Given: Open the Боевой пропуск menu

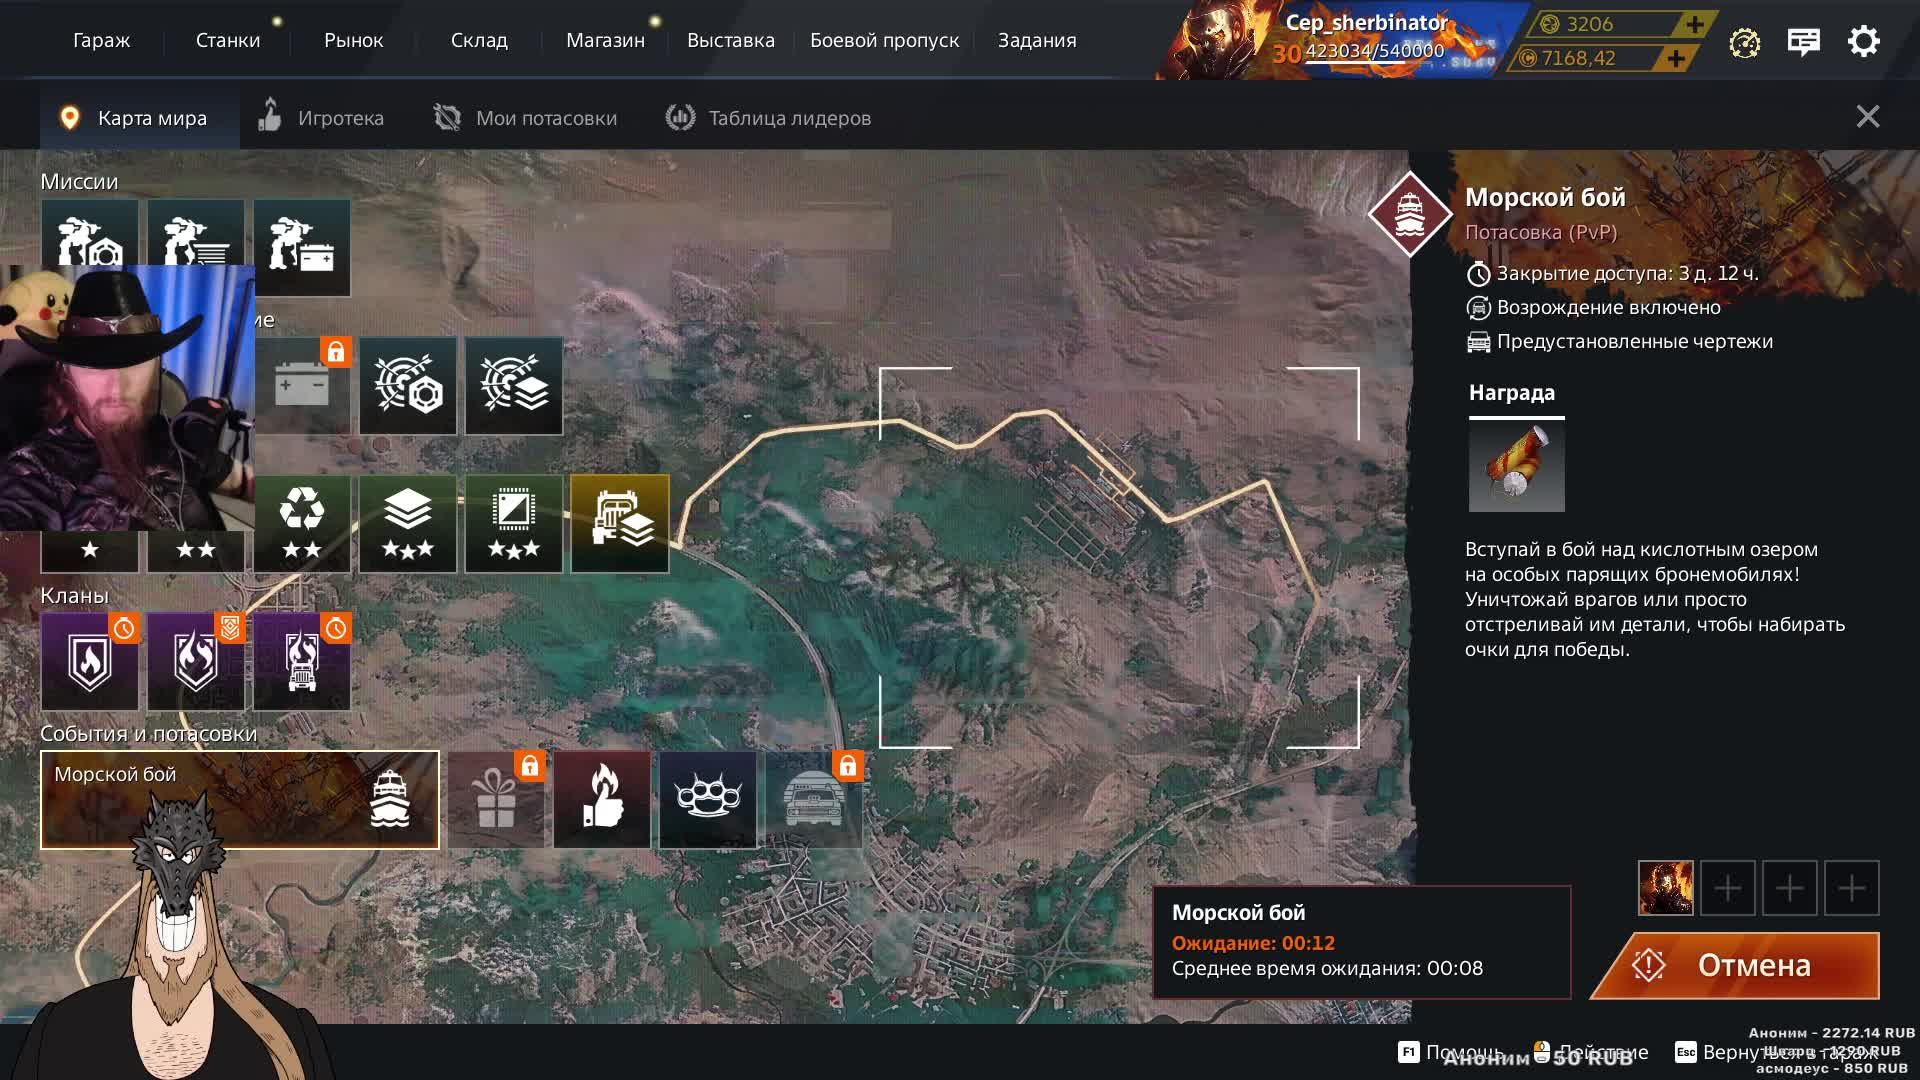Looking at the screenshot, I should 884,41.
